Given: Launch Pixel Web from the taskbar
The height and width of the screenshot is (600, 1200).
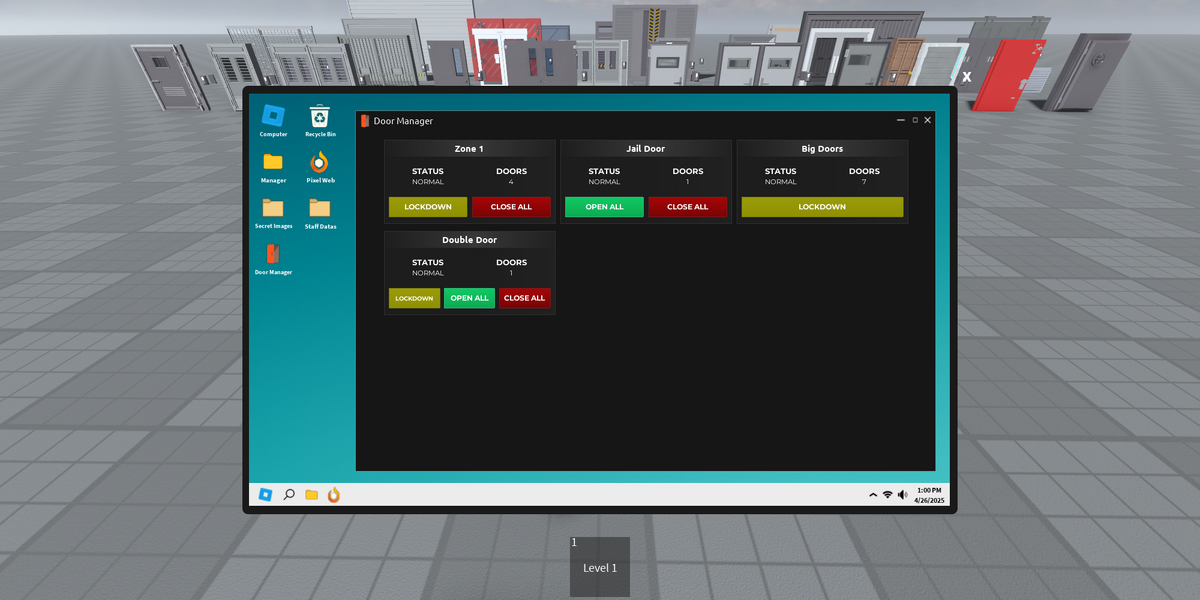Looking at the screenshot, I should [334, 494].
